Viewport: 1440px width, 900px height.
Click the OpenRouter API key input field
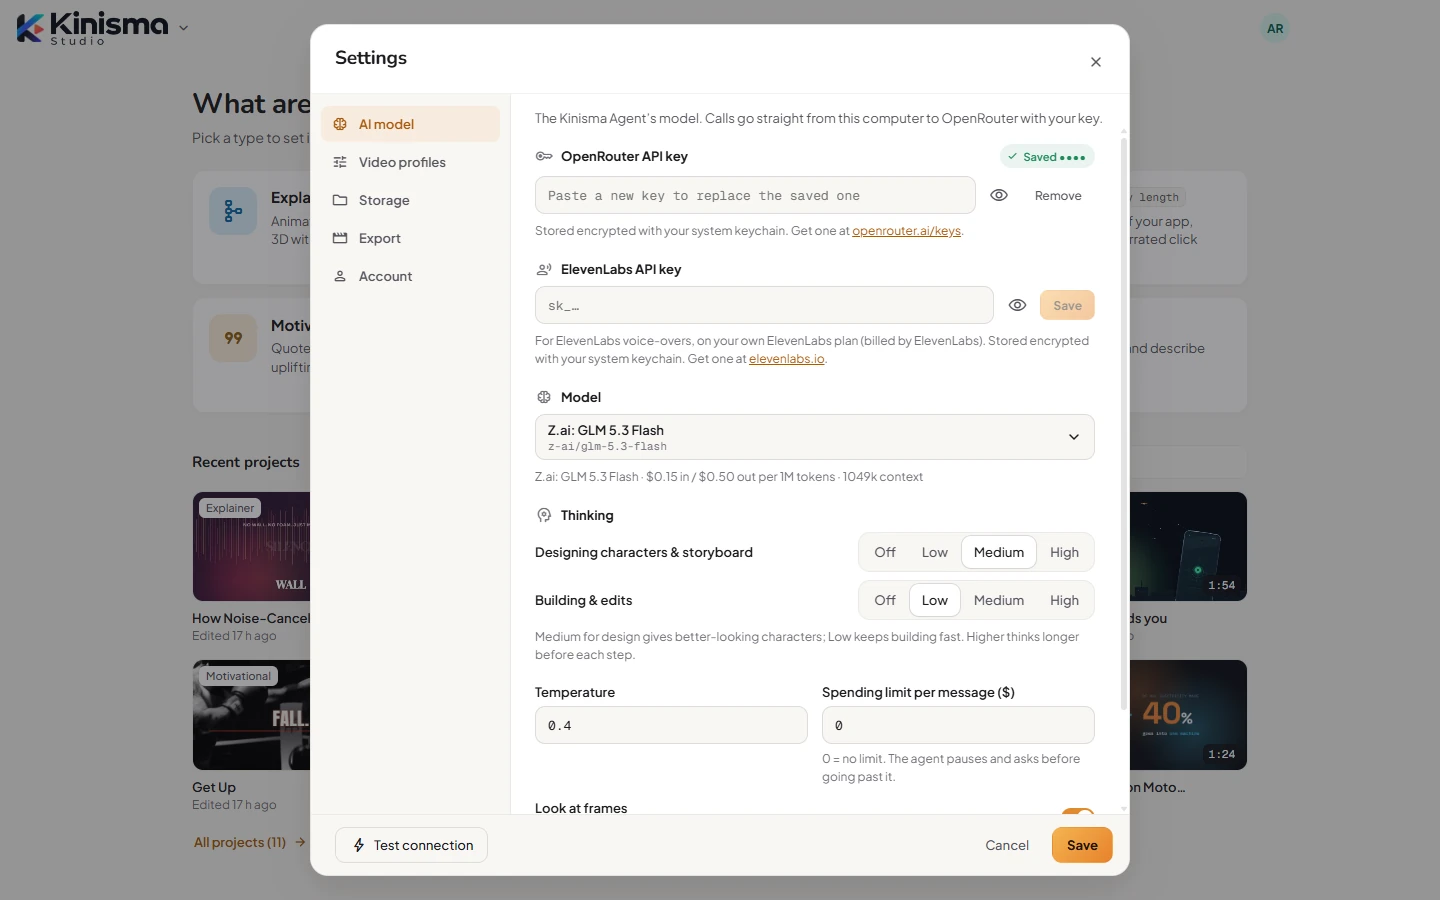point(755,195)
